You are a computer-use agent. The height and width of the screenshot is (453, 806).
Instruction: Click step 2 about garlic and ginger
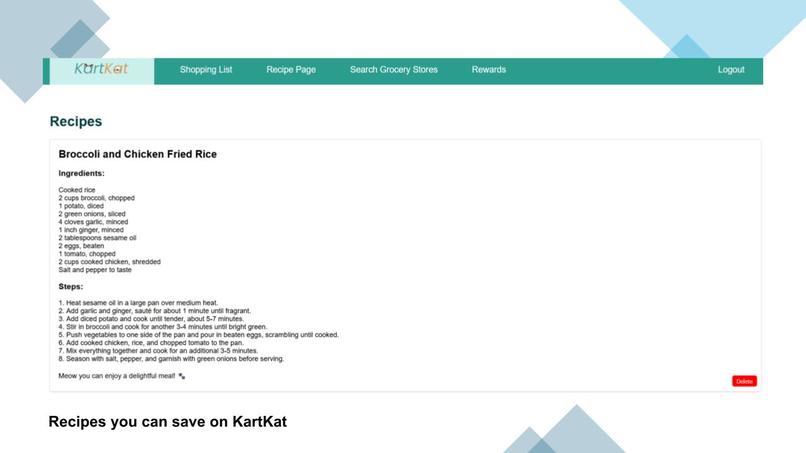(155, 311)
